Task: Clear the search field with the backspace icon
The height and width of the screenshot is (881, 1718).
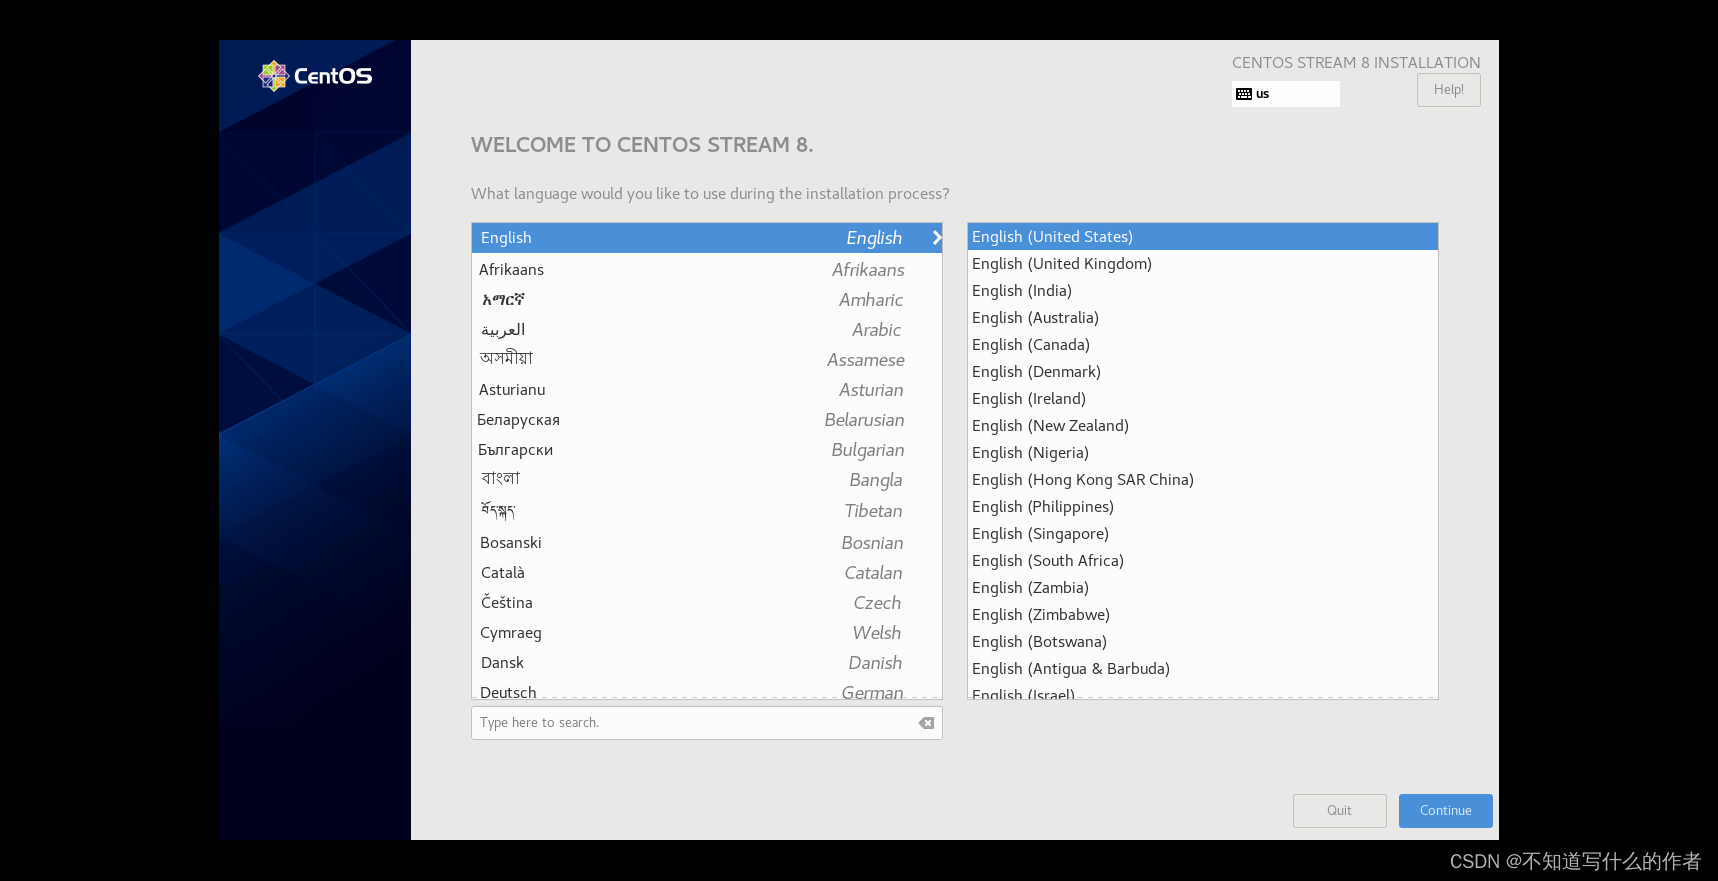Action: click(x=926, y=723)
